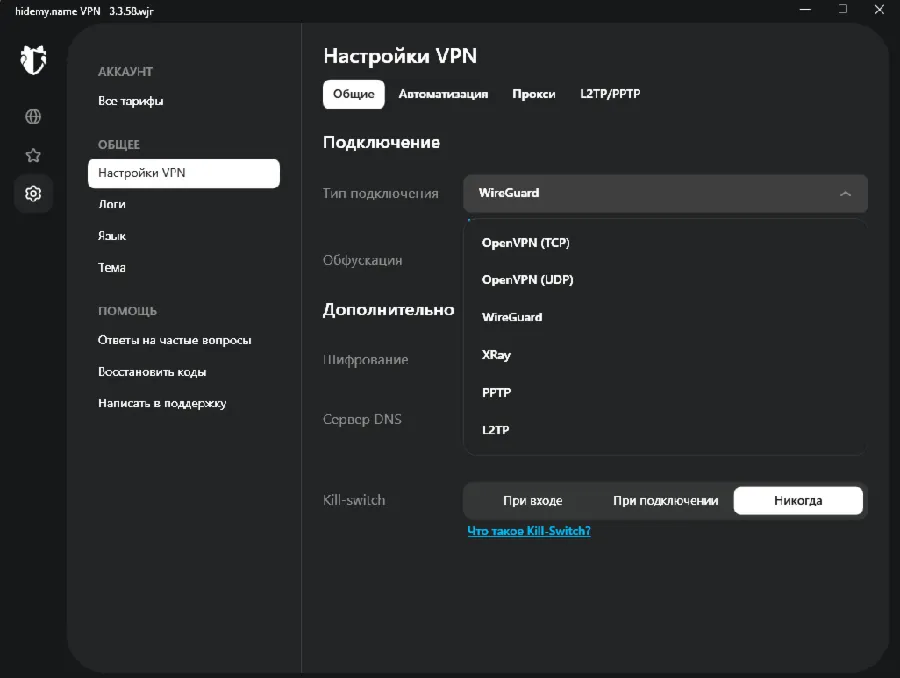Set Kill-switch to При входе
Viewport: 900px width, 678px height.
pyautogui.click(x=533, y=501)
